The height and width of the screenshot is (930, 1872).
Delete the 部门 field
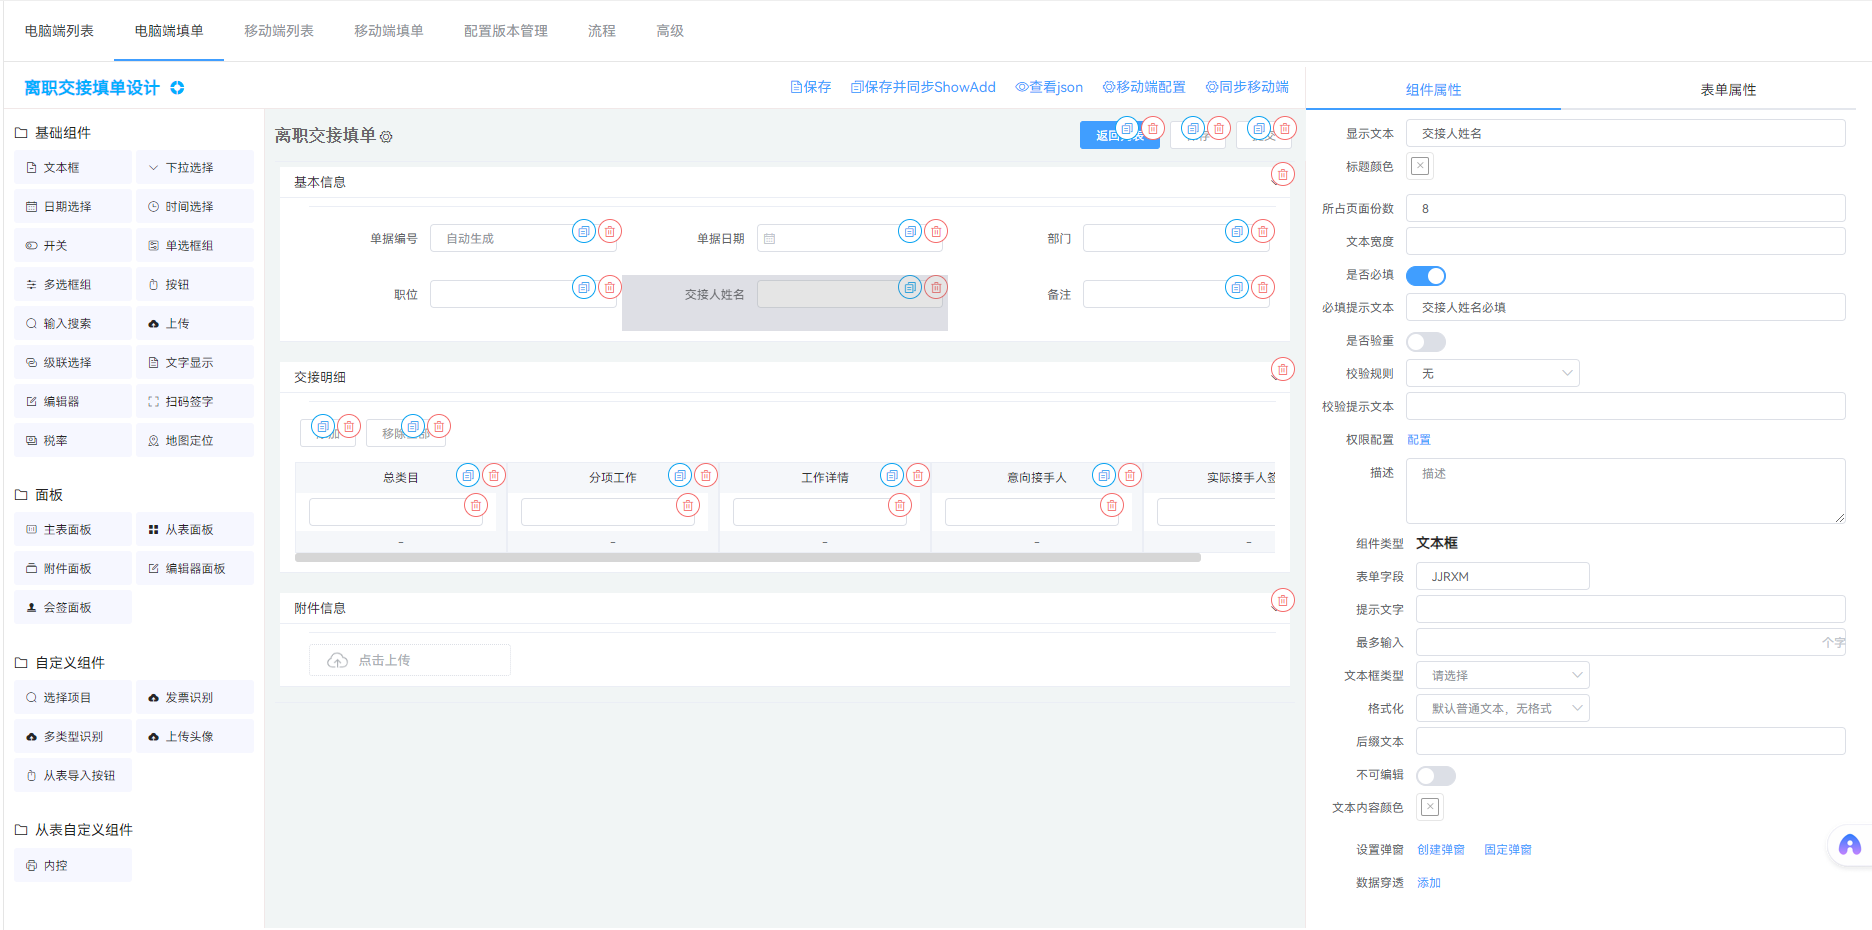click(x=1263, y=231)
